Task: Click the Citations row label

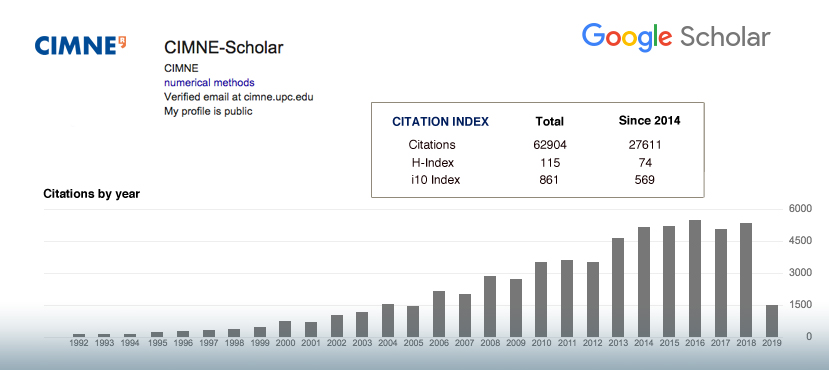Action: (432, 145)
